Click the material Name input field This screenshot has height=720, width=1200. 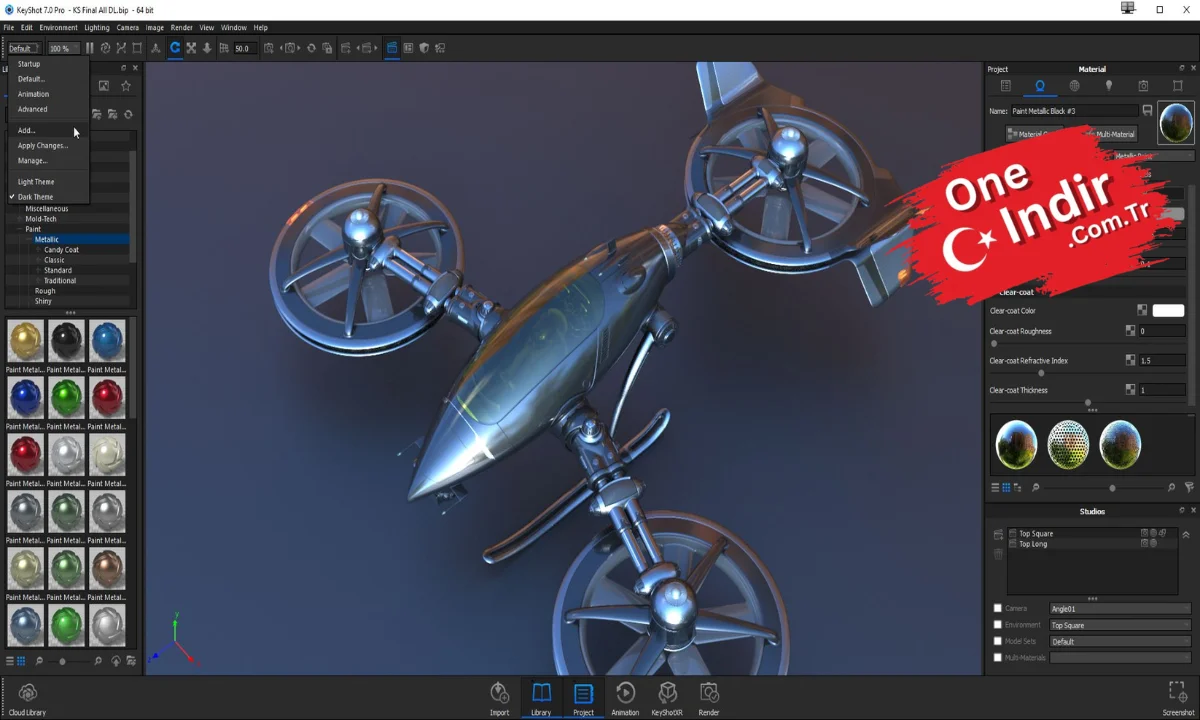1074,111
